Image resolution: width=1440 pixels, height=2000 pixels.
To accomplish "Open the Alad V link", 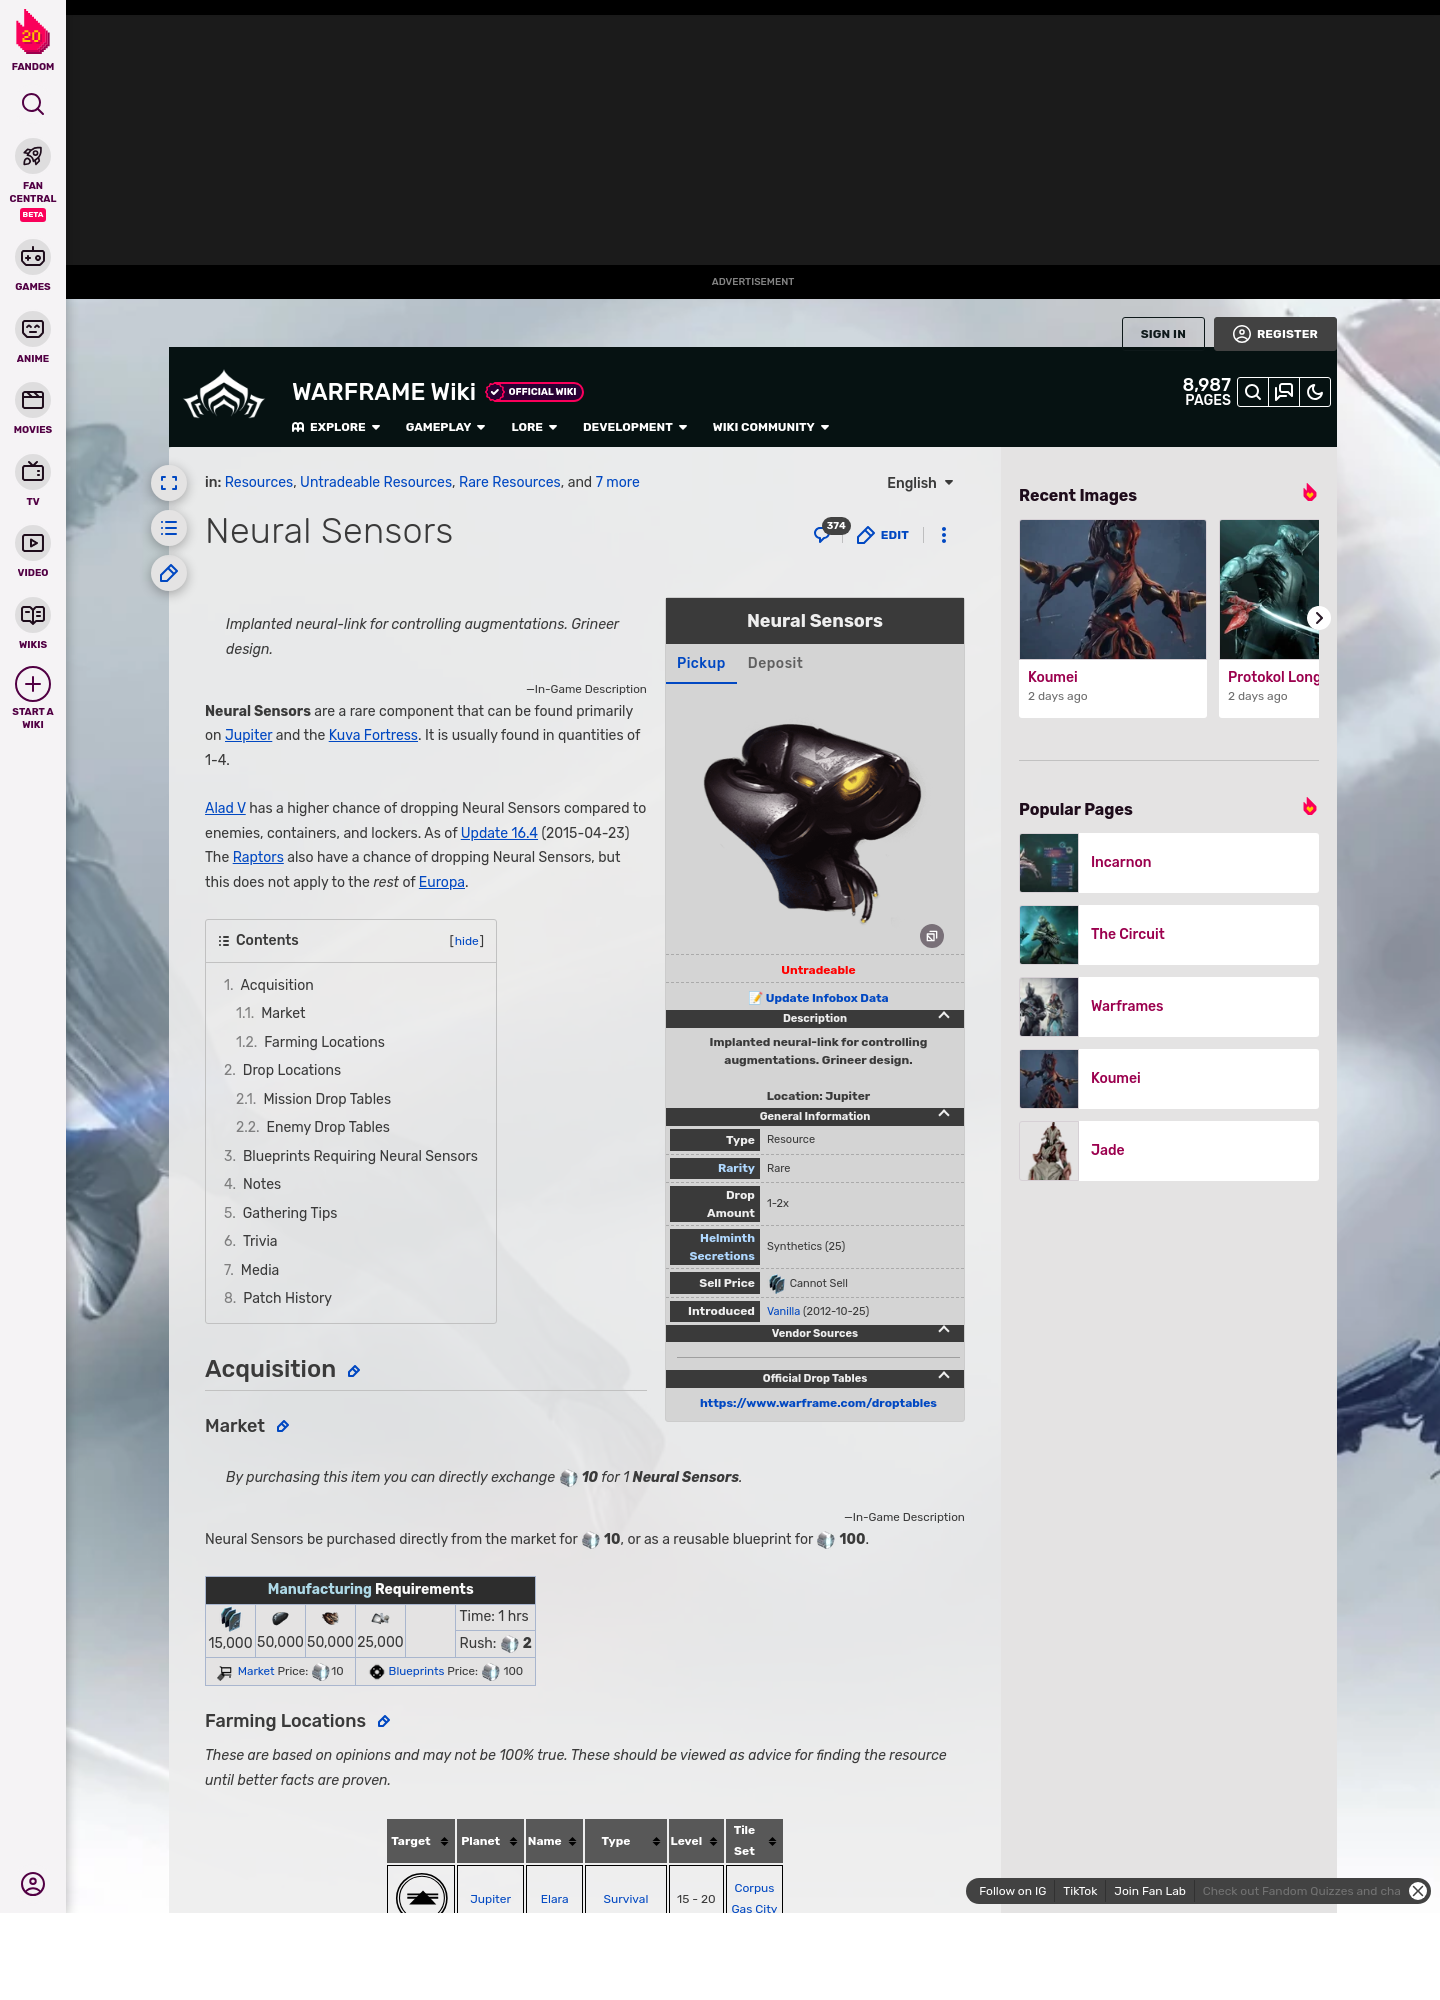I will [x=225, y=808].
